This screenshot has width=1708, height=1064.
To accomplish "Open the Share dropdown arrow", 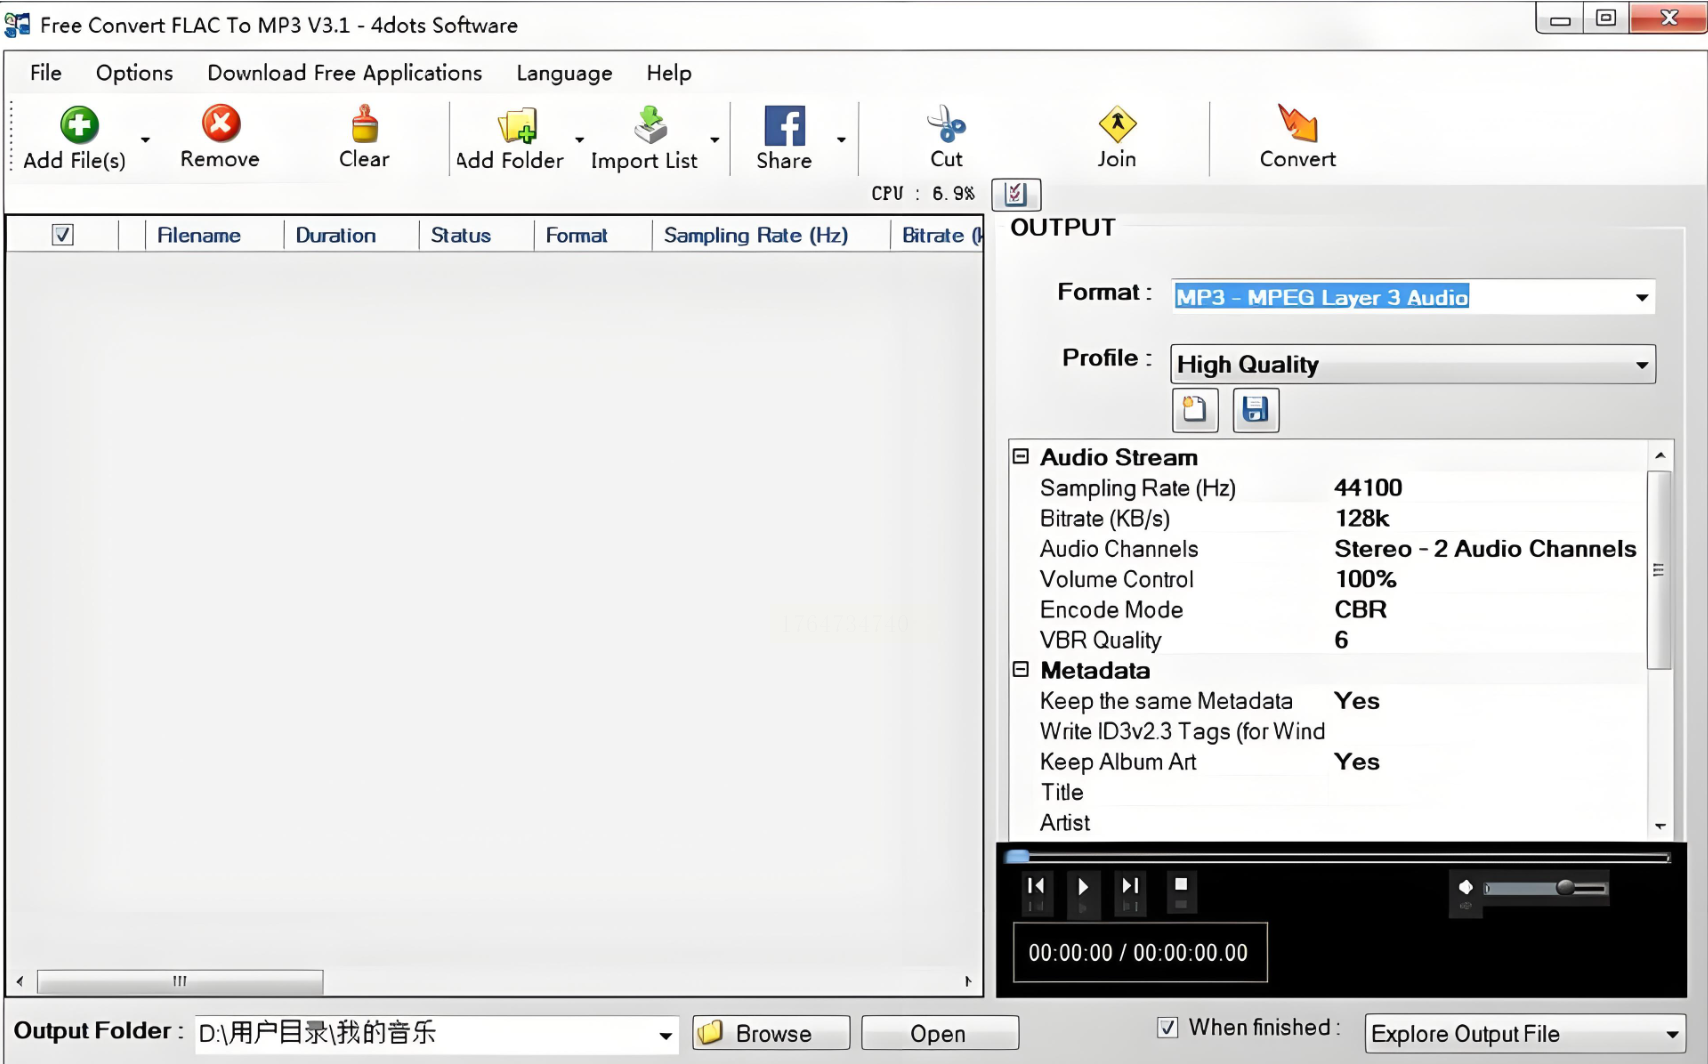I will (841, 140).
